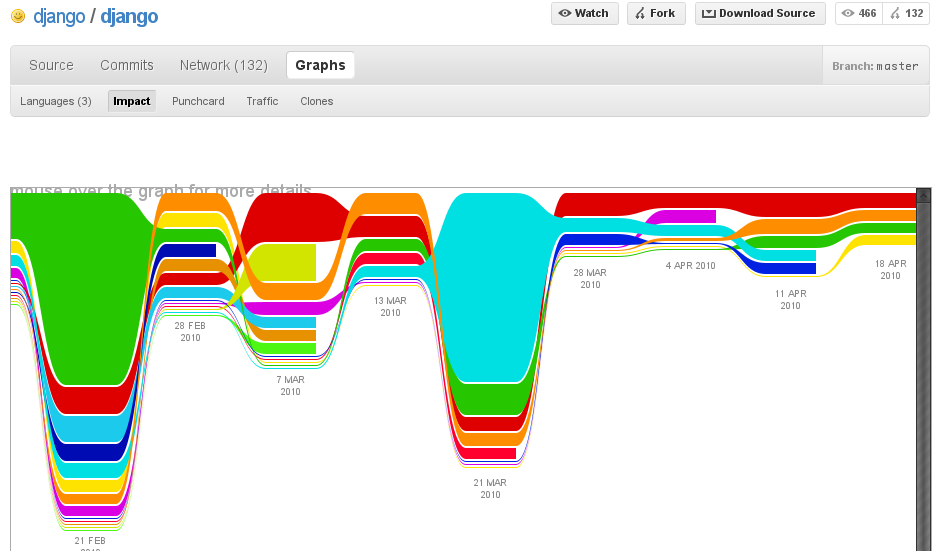Screen dimensions: 950x551
Task: Switch to the Commits tab
Action: [127, 65]
